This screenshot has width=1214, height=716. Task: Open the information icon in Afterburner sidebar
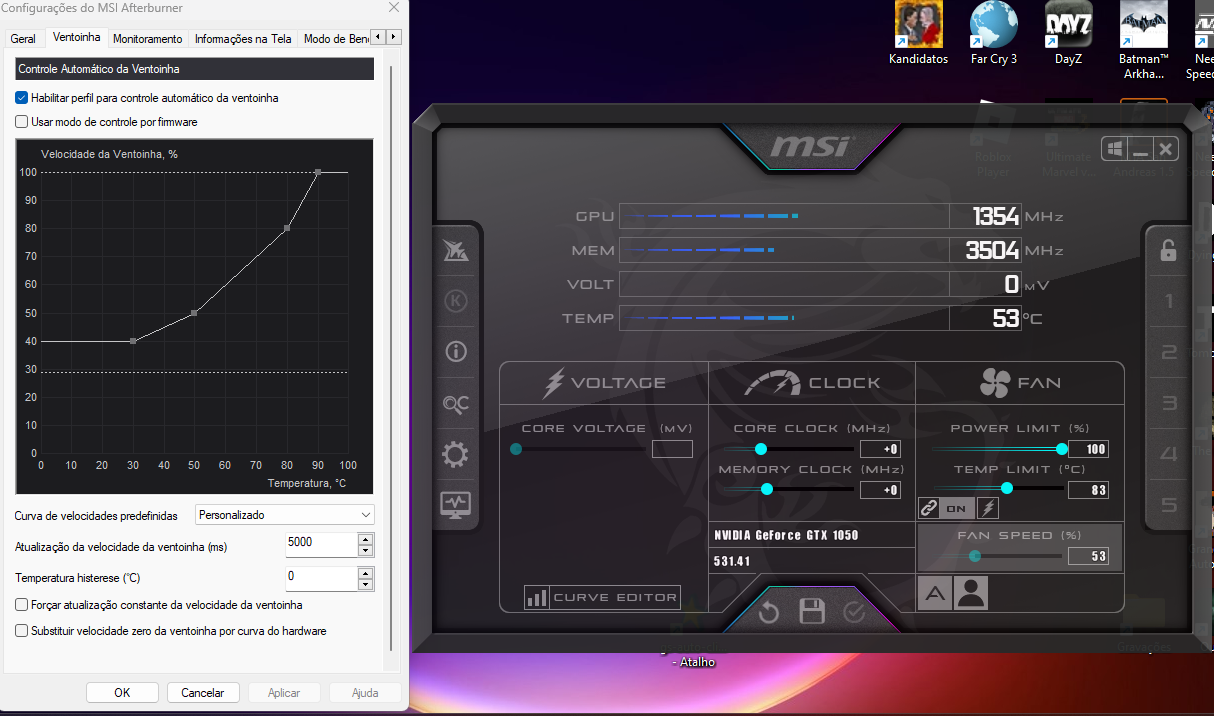(456, 352)
